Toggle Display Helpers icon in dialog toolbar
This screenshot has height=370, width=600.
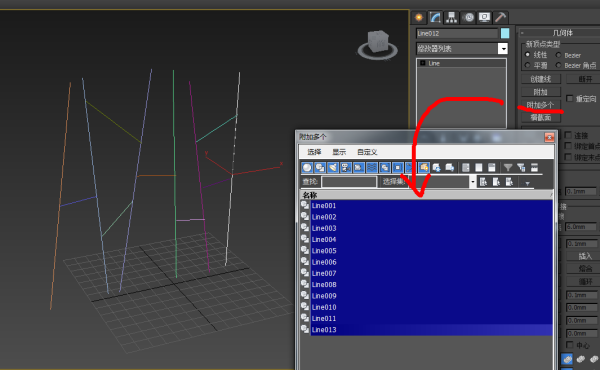click(x=359, y=168)
